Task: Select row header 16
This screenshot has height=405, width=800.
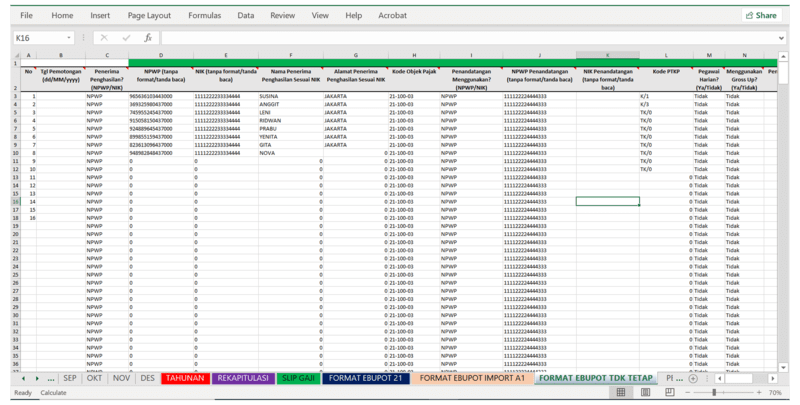Action: coord(16,201)
